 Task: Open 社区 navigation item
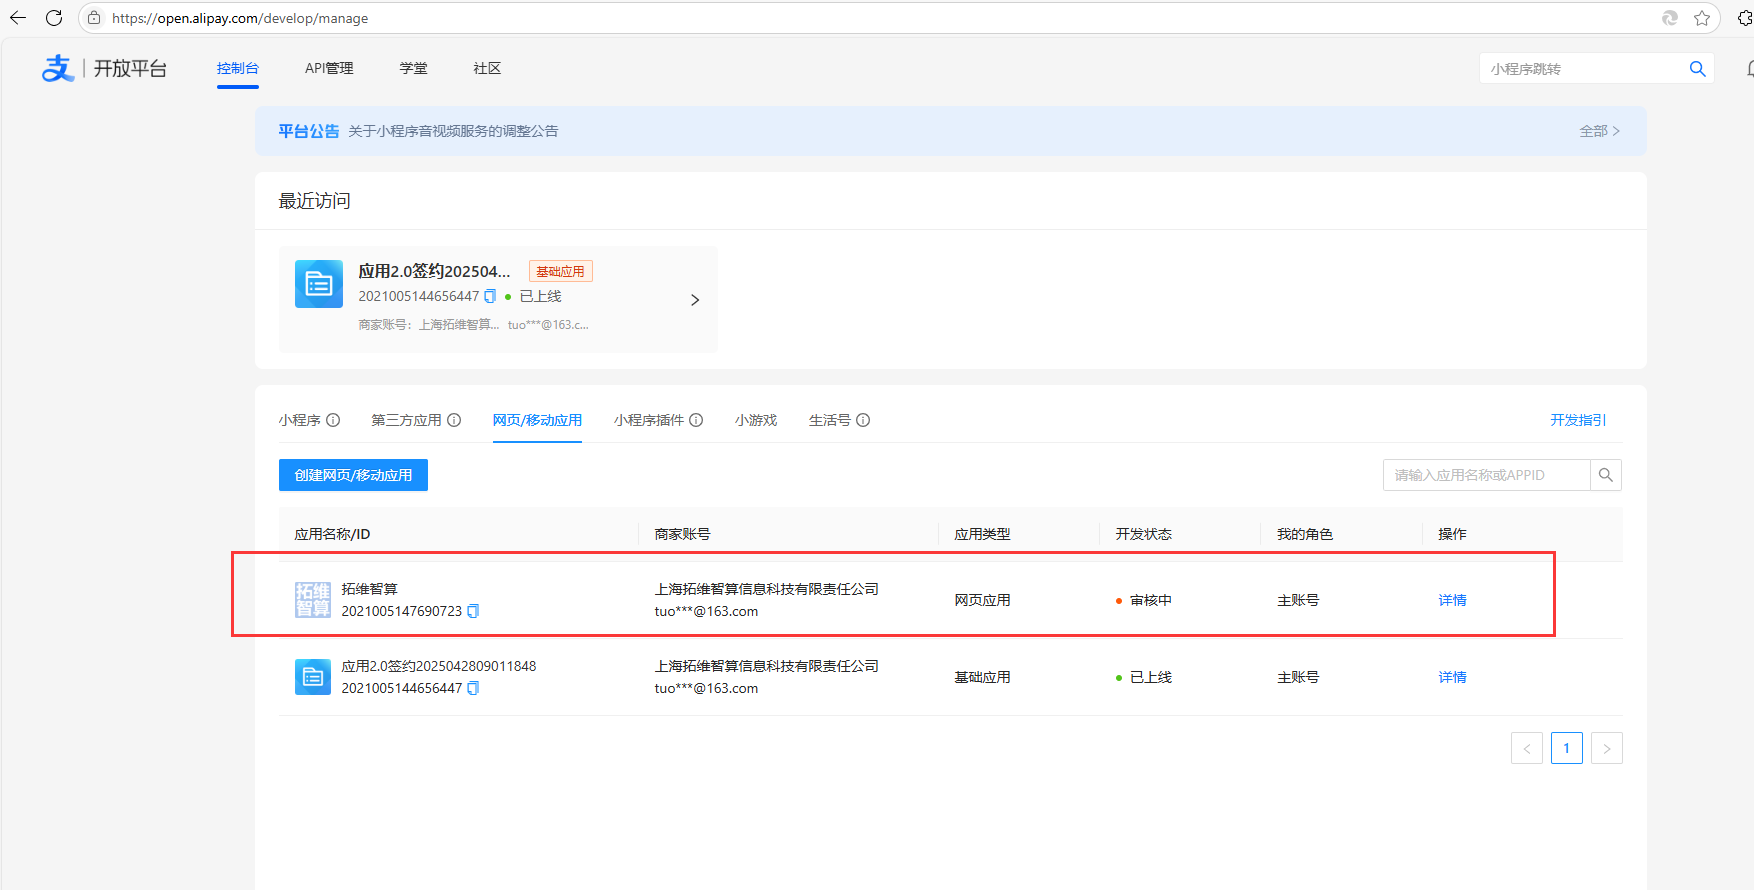[x=488, y=68]
